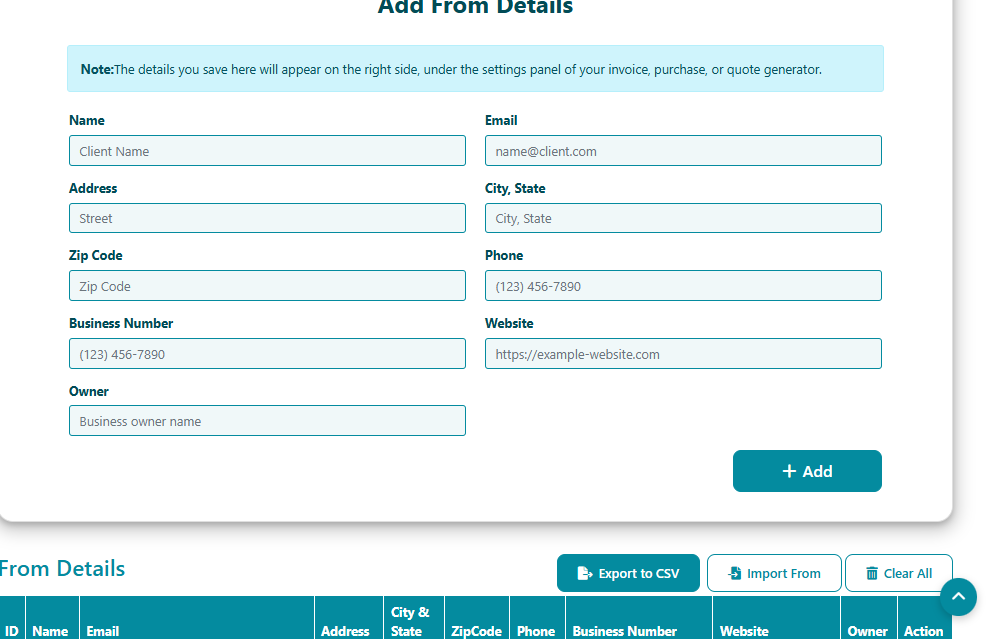Screen dimensions: 993x639
Task: Focus the Owner name field
Action: (x=267, y=421)
